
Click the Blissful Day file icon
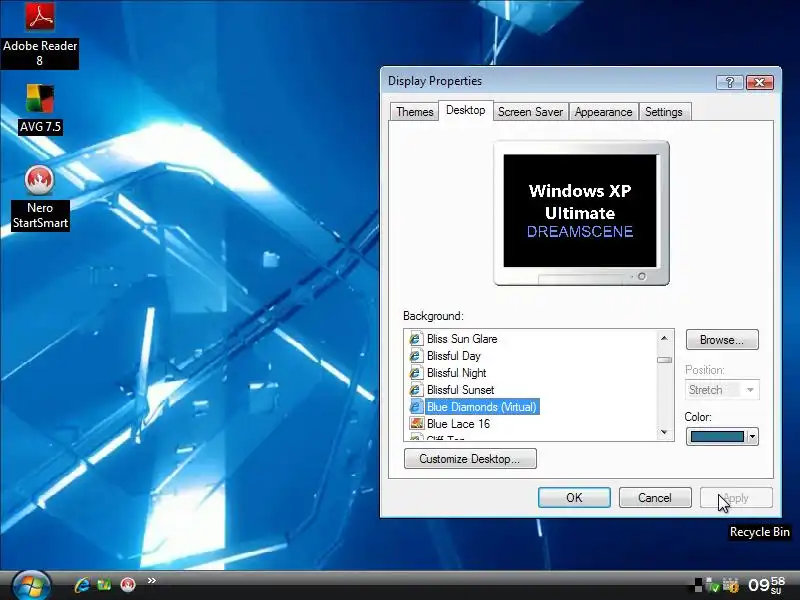click(416, 356)
